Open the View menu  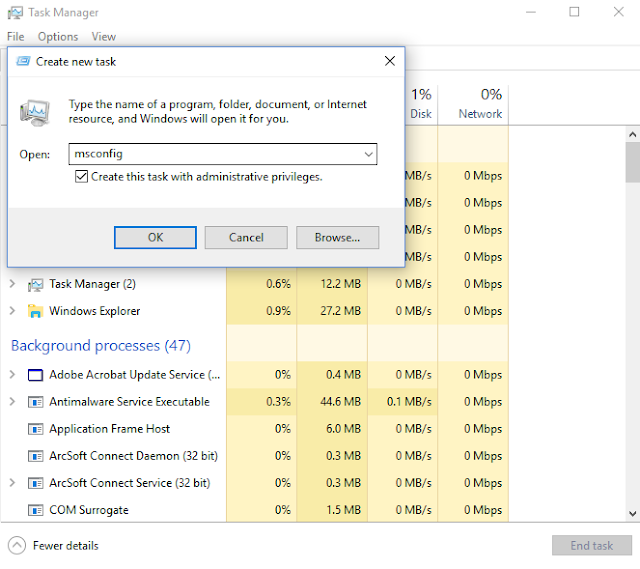tap(104, 37)
